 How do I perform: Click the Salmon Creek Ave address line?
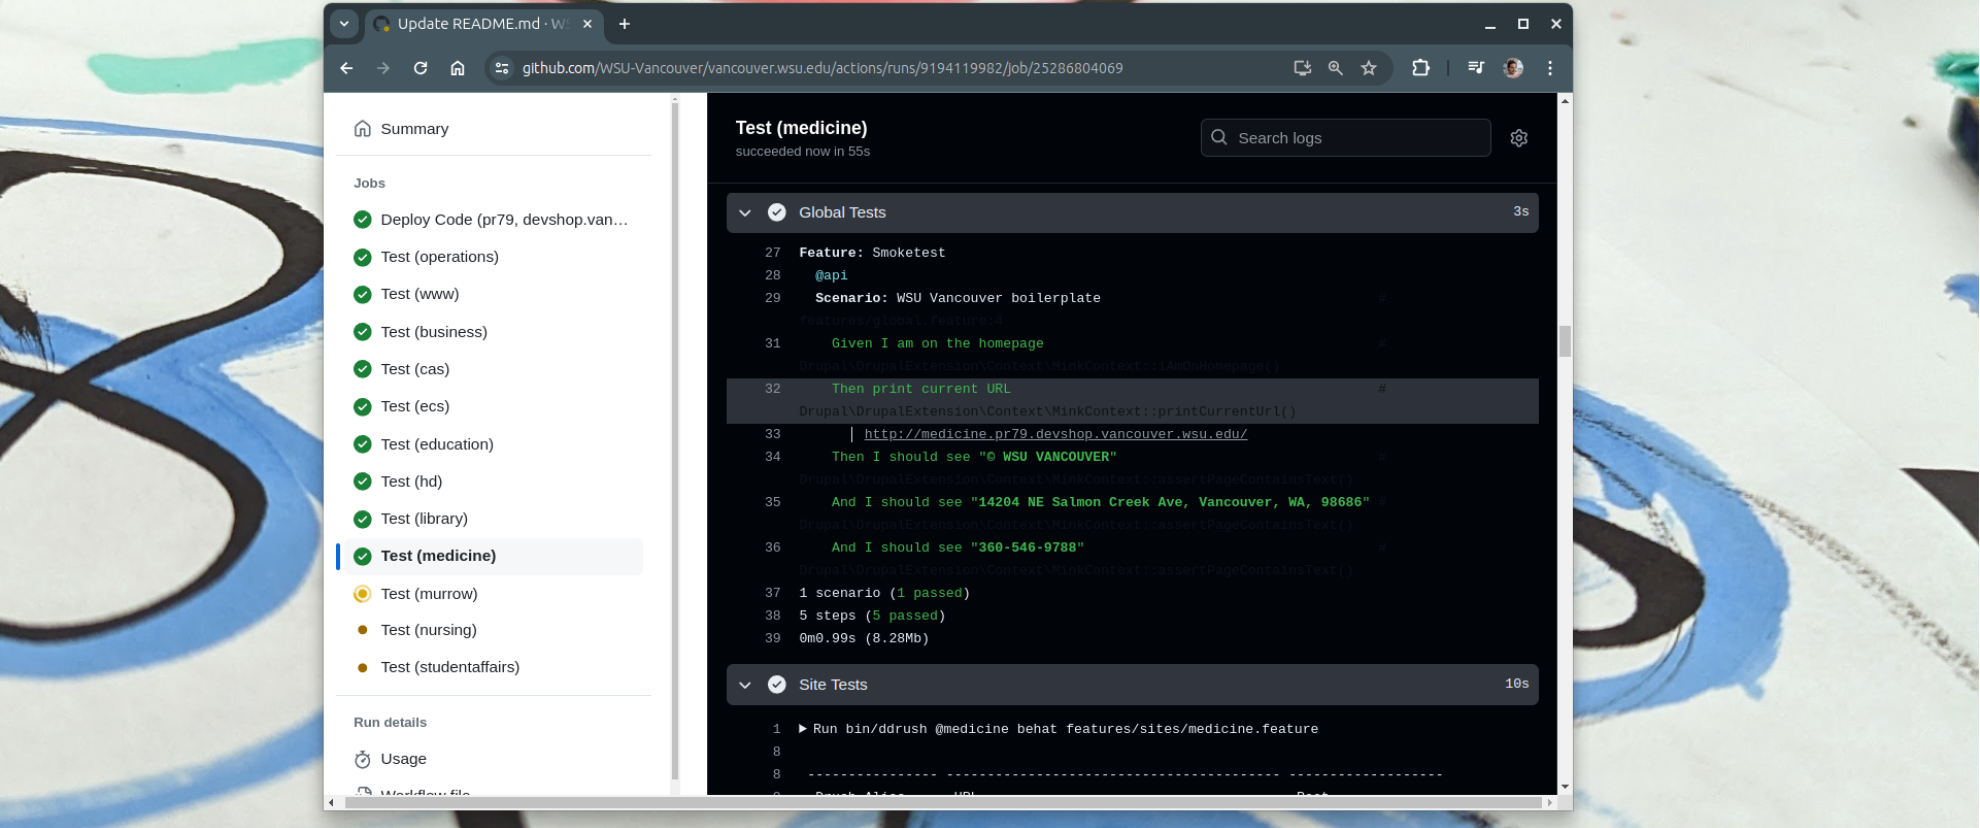[x=1100, y=503]
